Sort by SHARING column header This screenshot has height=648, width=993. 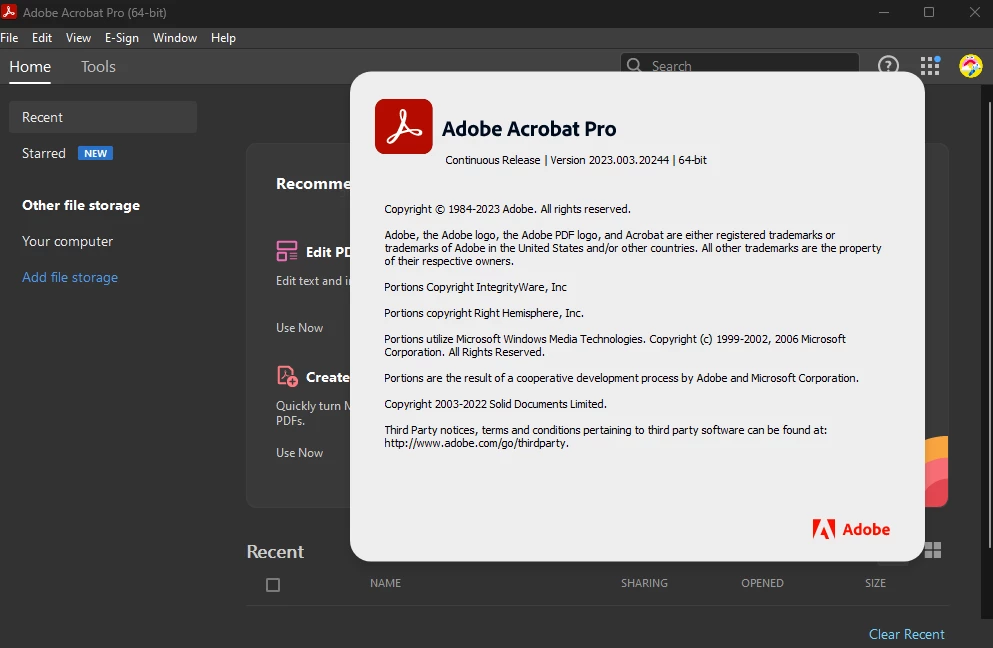(x=644, y=583)
